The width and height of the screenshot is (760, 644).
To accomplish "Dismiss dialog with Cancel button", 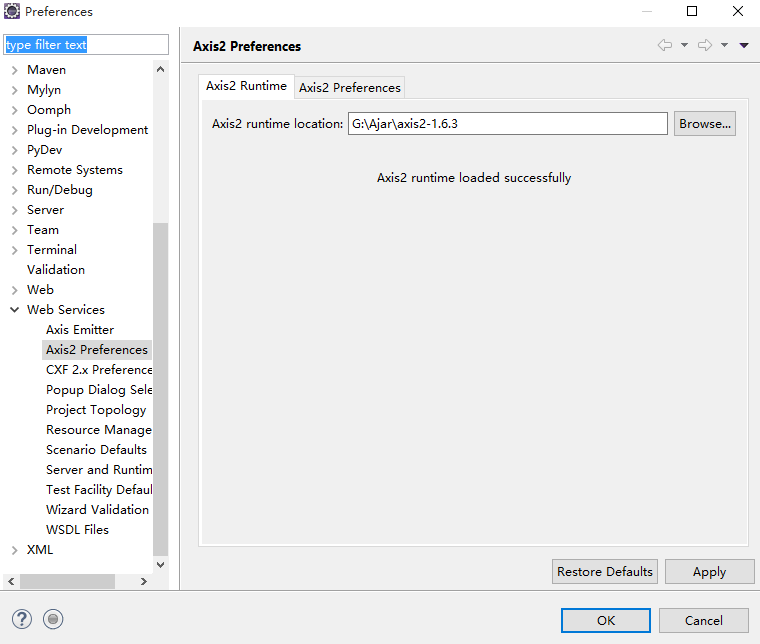I will tap(703, 621).
